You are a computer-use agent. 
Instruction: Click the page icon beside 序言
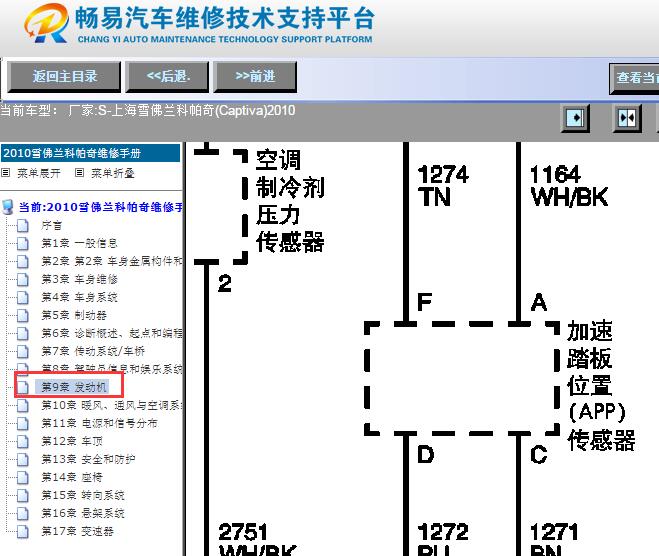coord(23,226)
